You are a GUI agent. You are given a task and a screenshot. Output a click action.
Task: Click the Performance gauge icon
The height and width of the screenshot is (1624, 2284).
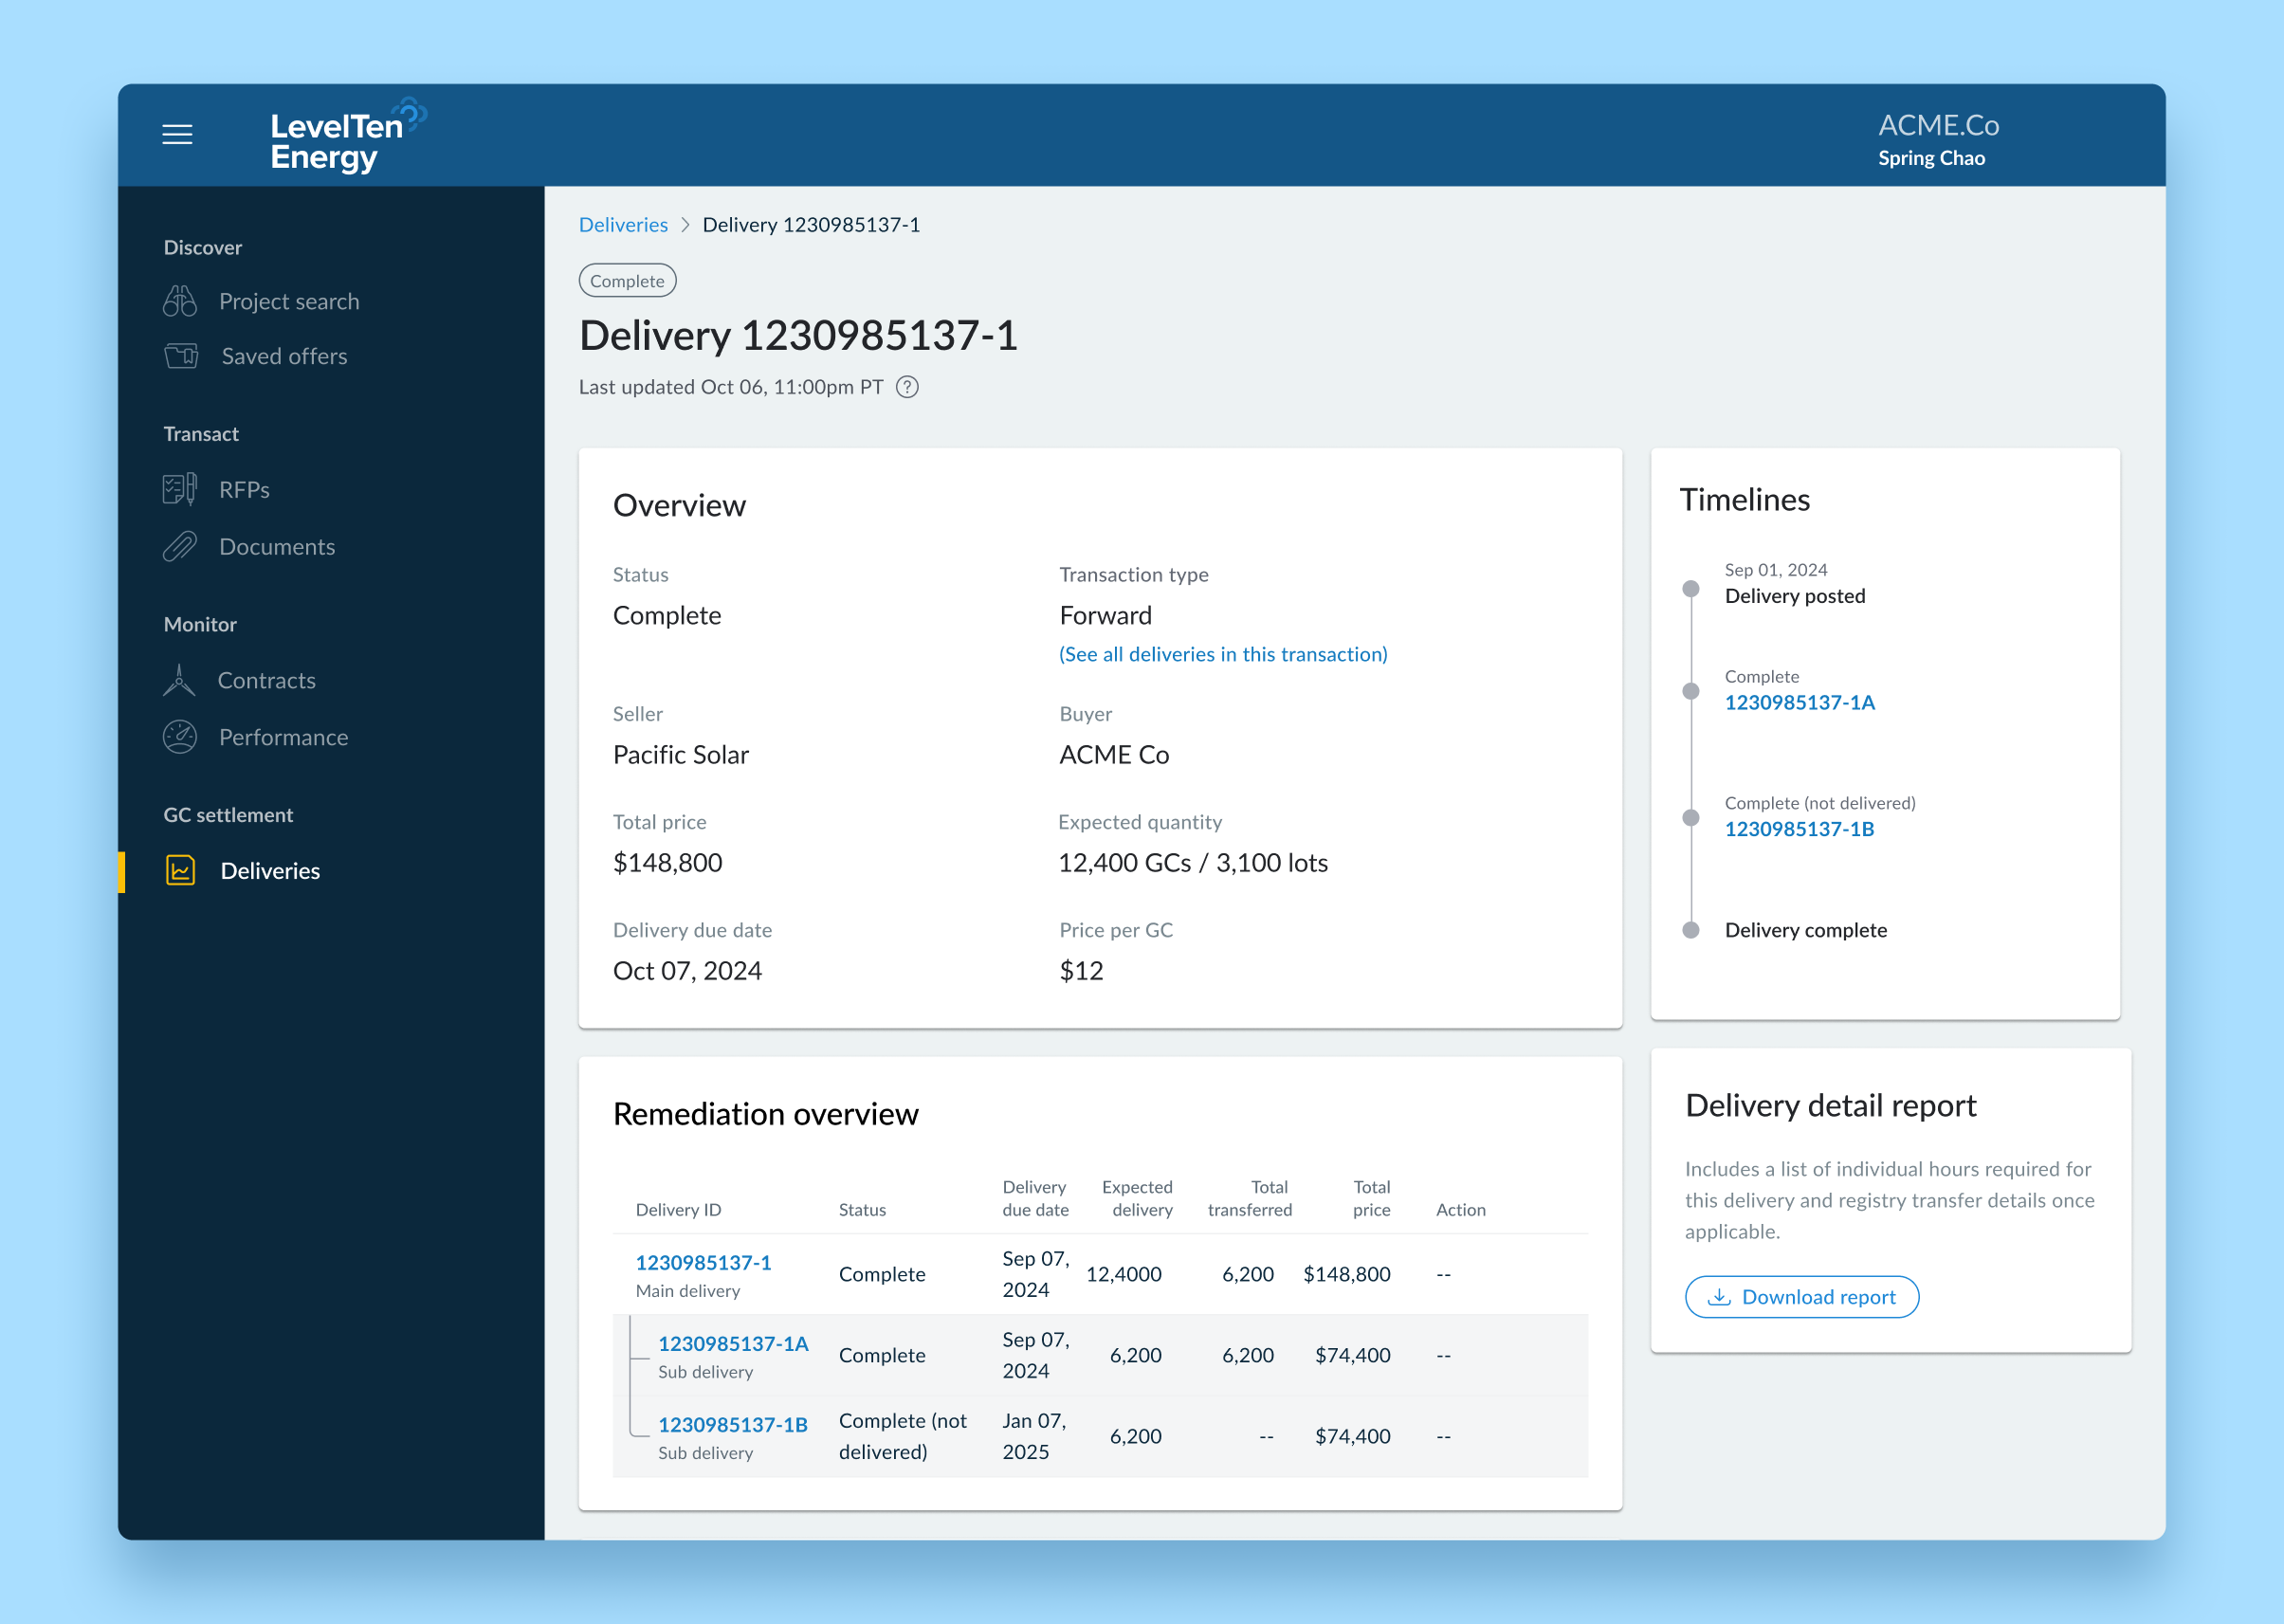pyautogui.click(x=180, y=737)
